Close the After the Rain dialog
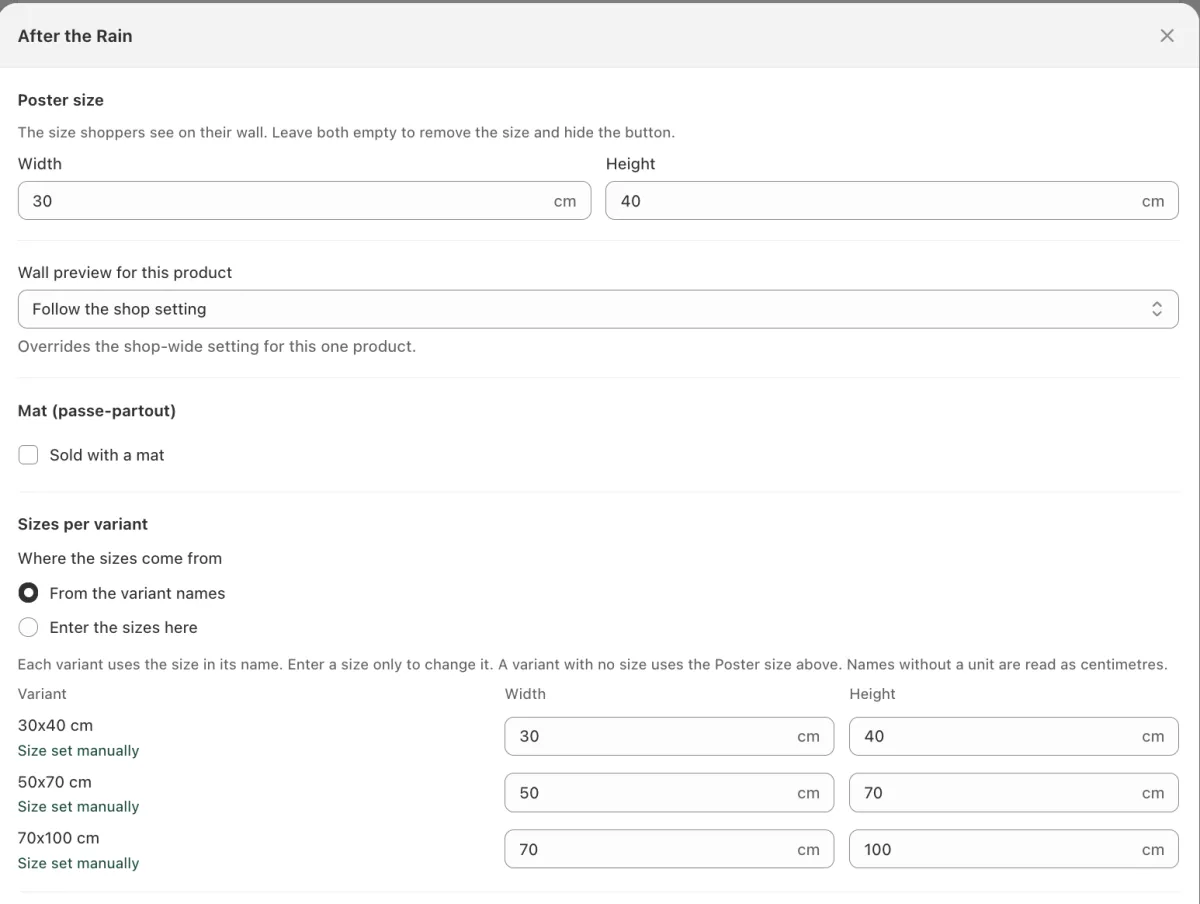The image size is (1200, 904). pos(1167,36)
